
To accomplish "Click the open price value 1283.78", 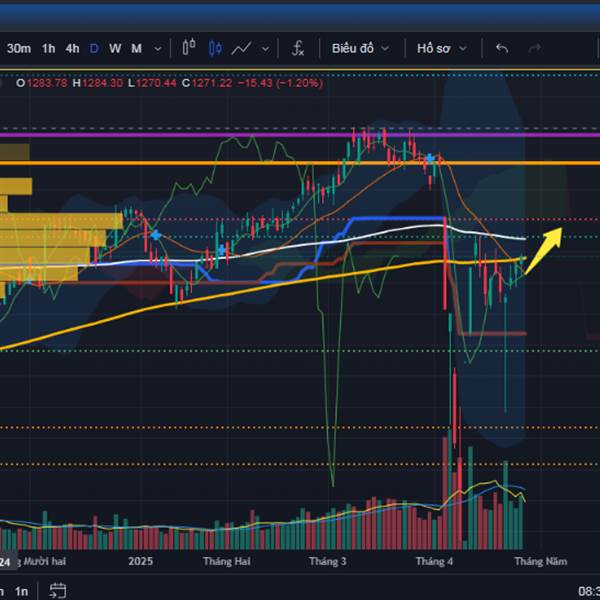I will click(x=47, y=83).
